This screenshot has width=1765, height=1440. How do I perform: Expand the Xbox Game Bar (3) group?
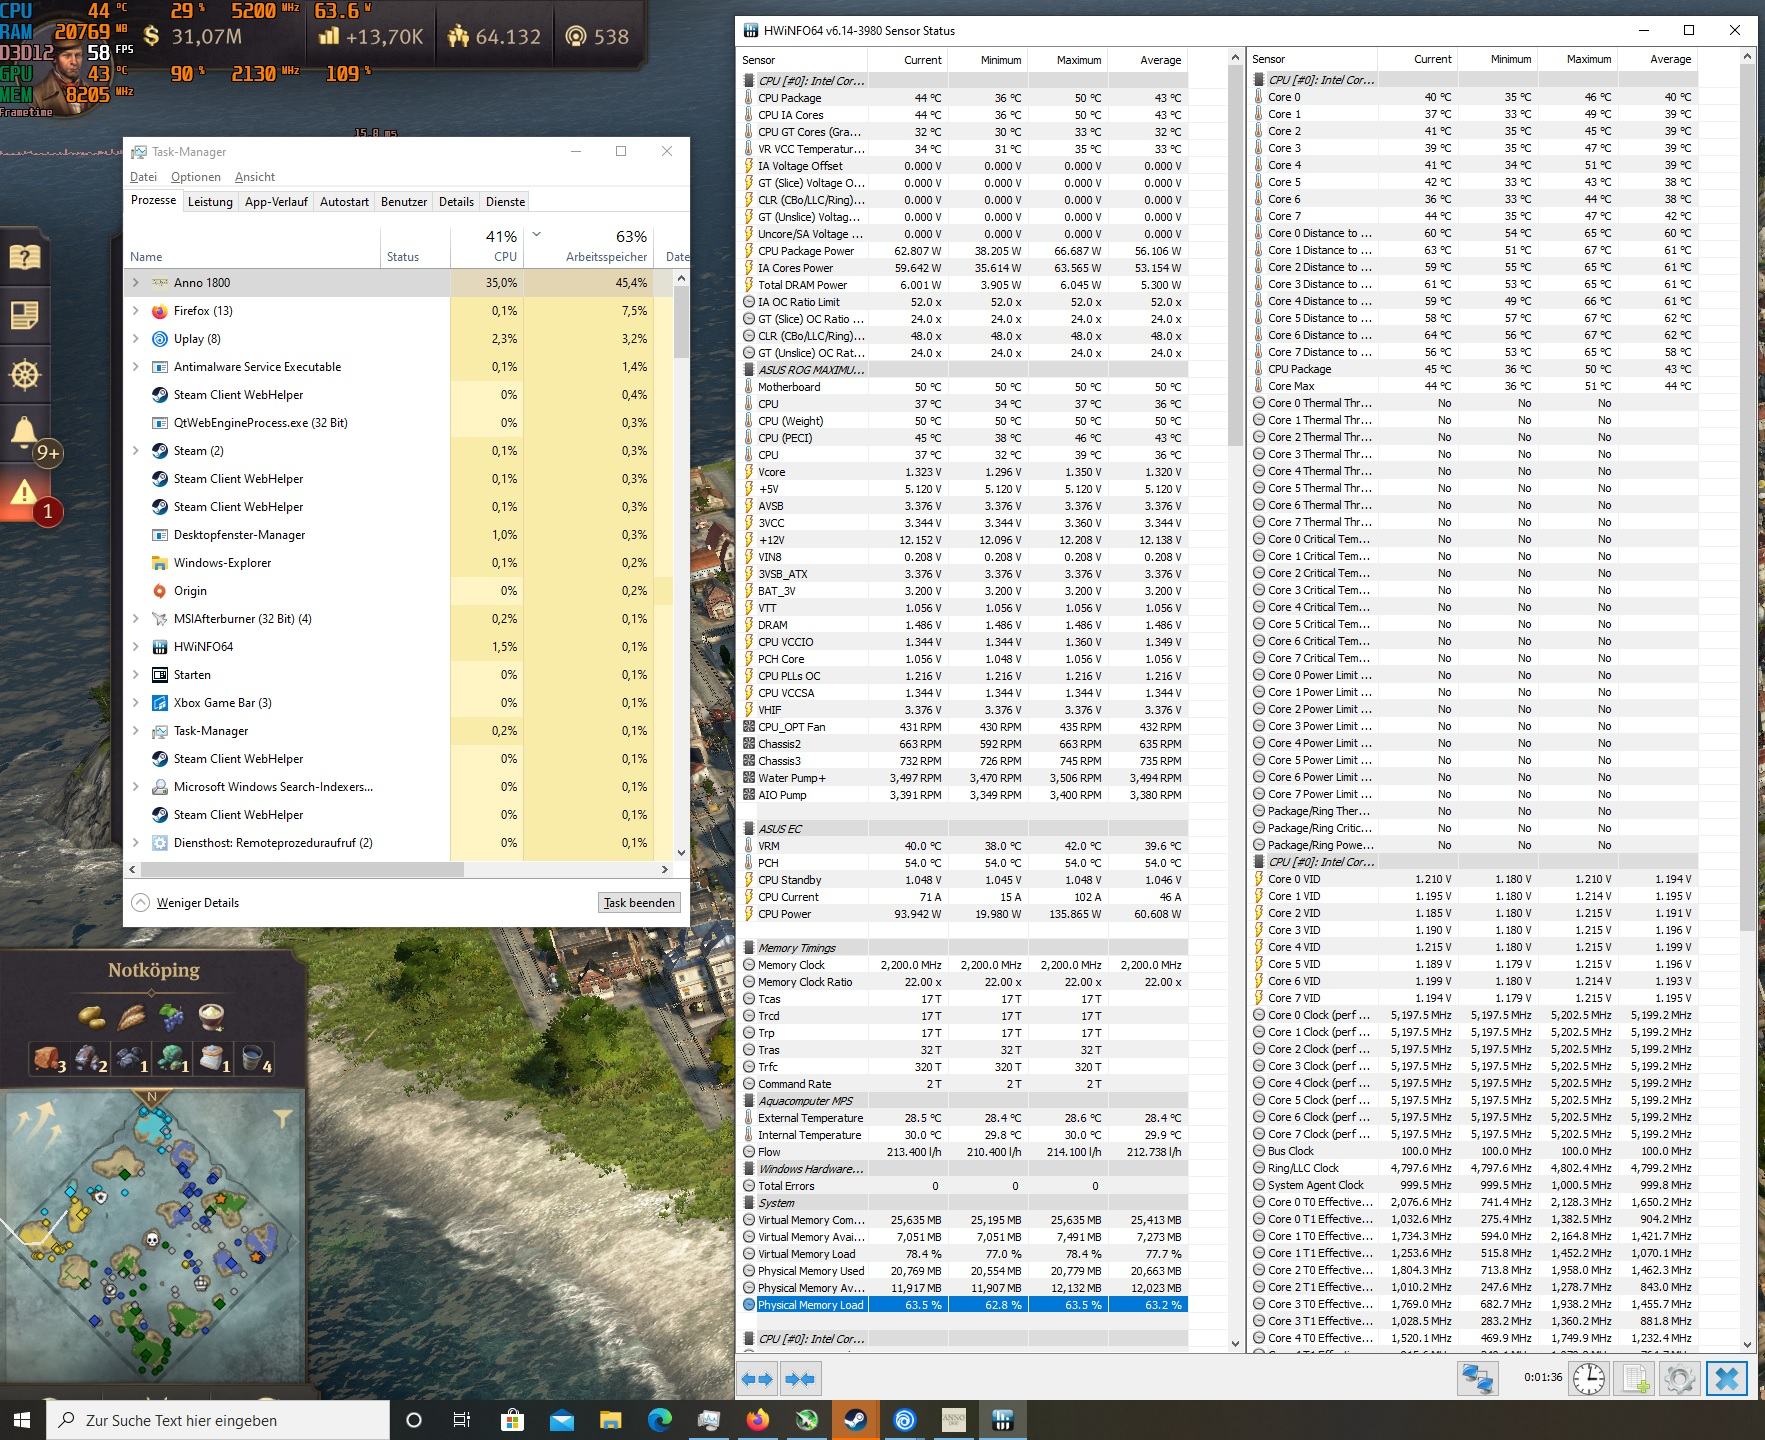point(136,703)
